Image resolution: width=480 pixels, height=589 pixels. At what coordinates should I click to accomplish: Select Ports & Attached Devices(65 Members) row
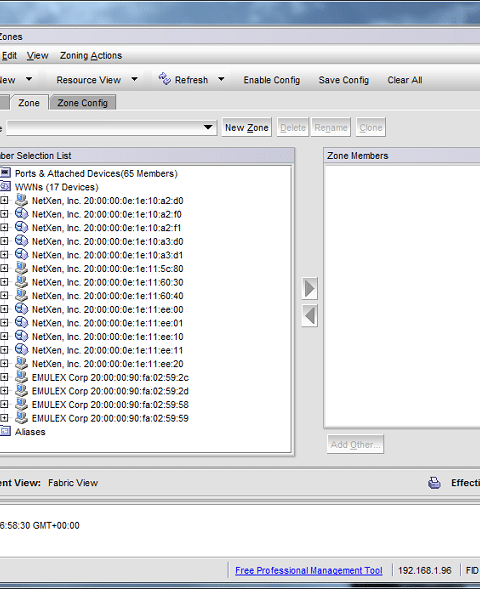click(x=96, y=174)
